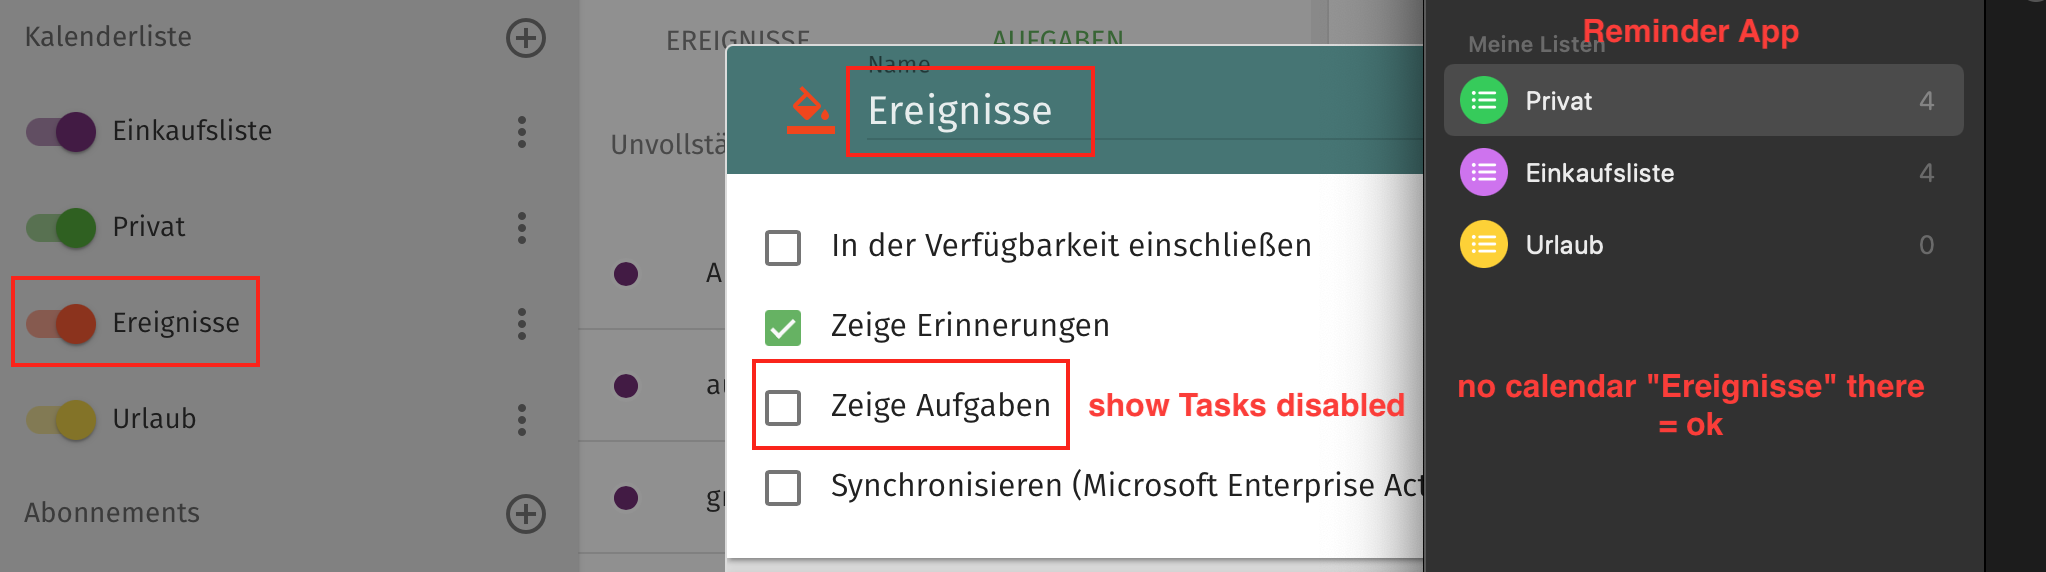2046x572 pixels.
Task: Enable the Zeige Aufgaben checkbox
Action: point(783,407)
